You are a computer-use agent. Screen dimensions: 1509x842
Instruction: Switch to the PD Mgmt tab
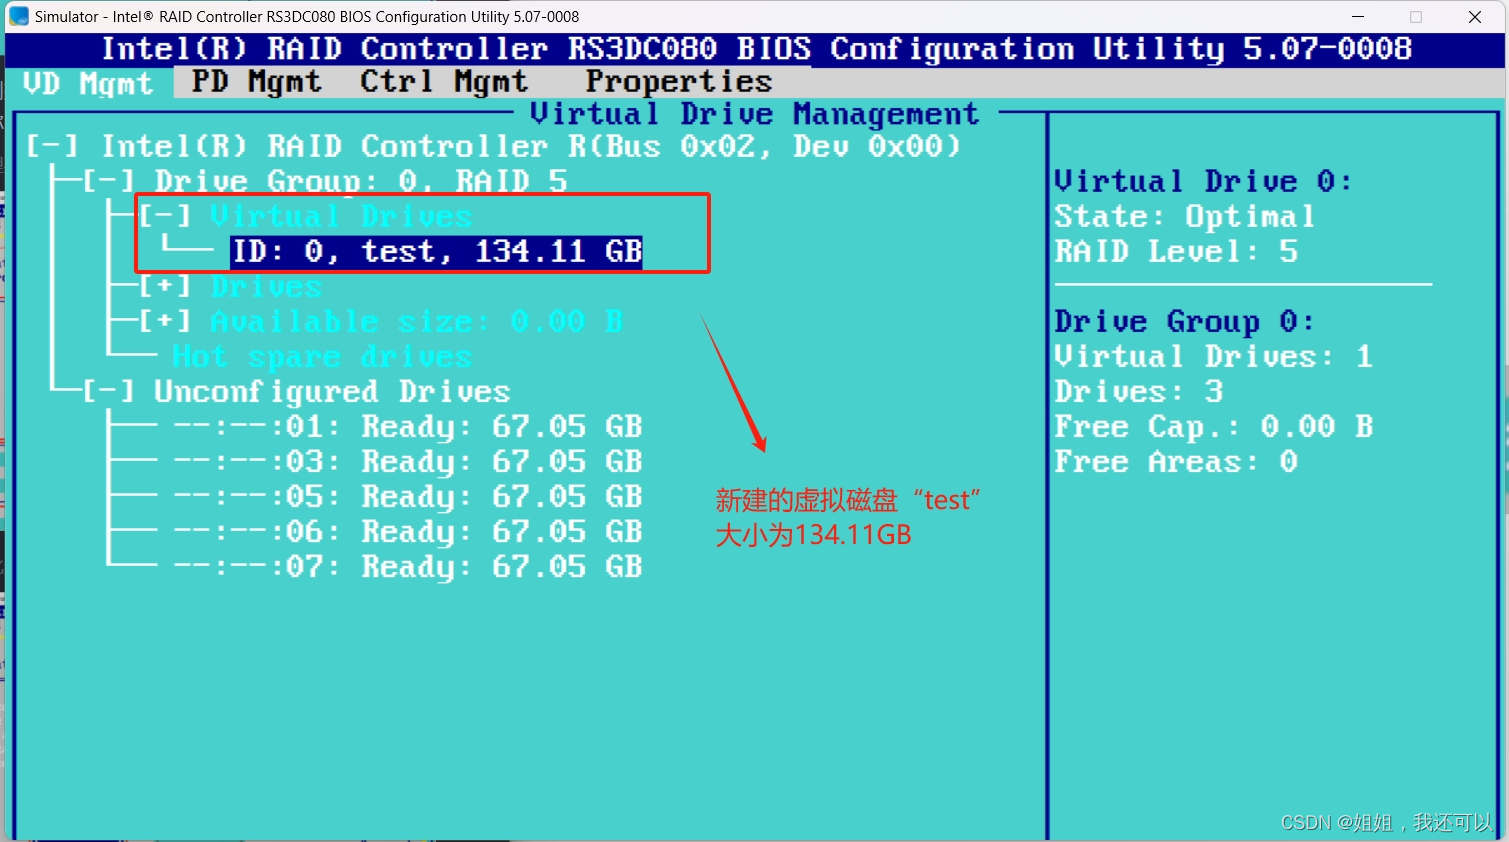click(257, 82)
